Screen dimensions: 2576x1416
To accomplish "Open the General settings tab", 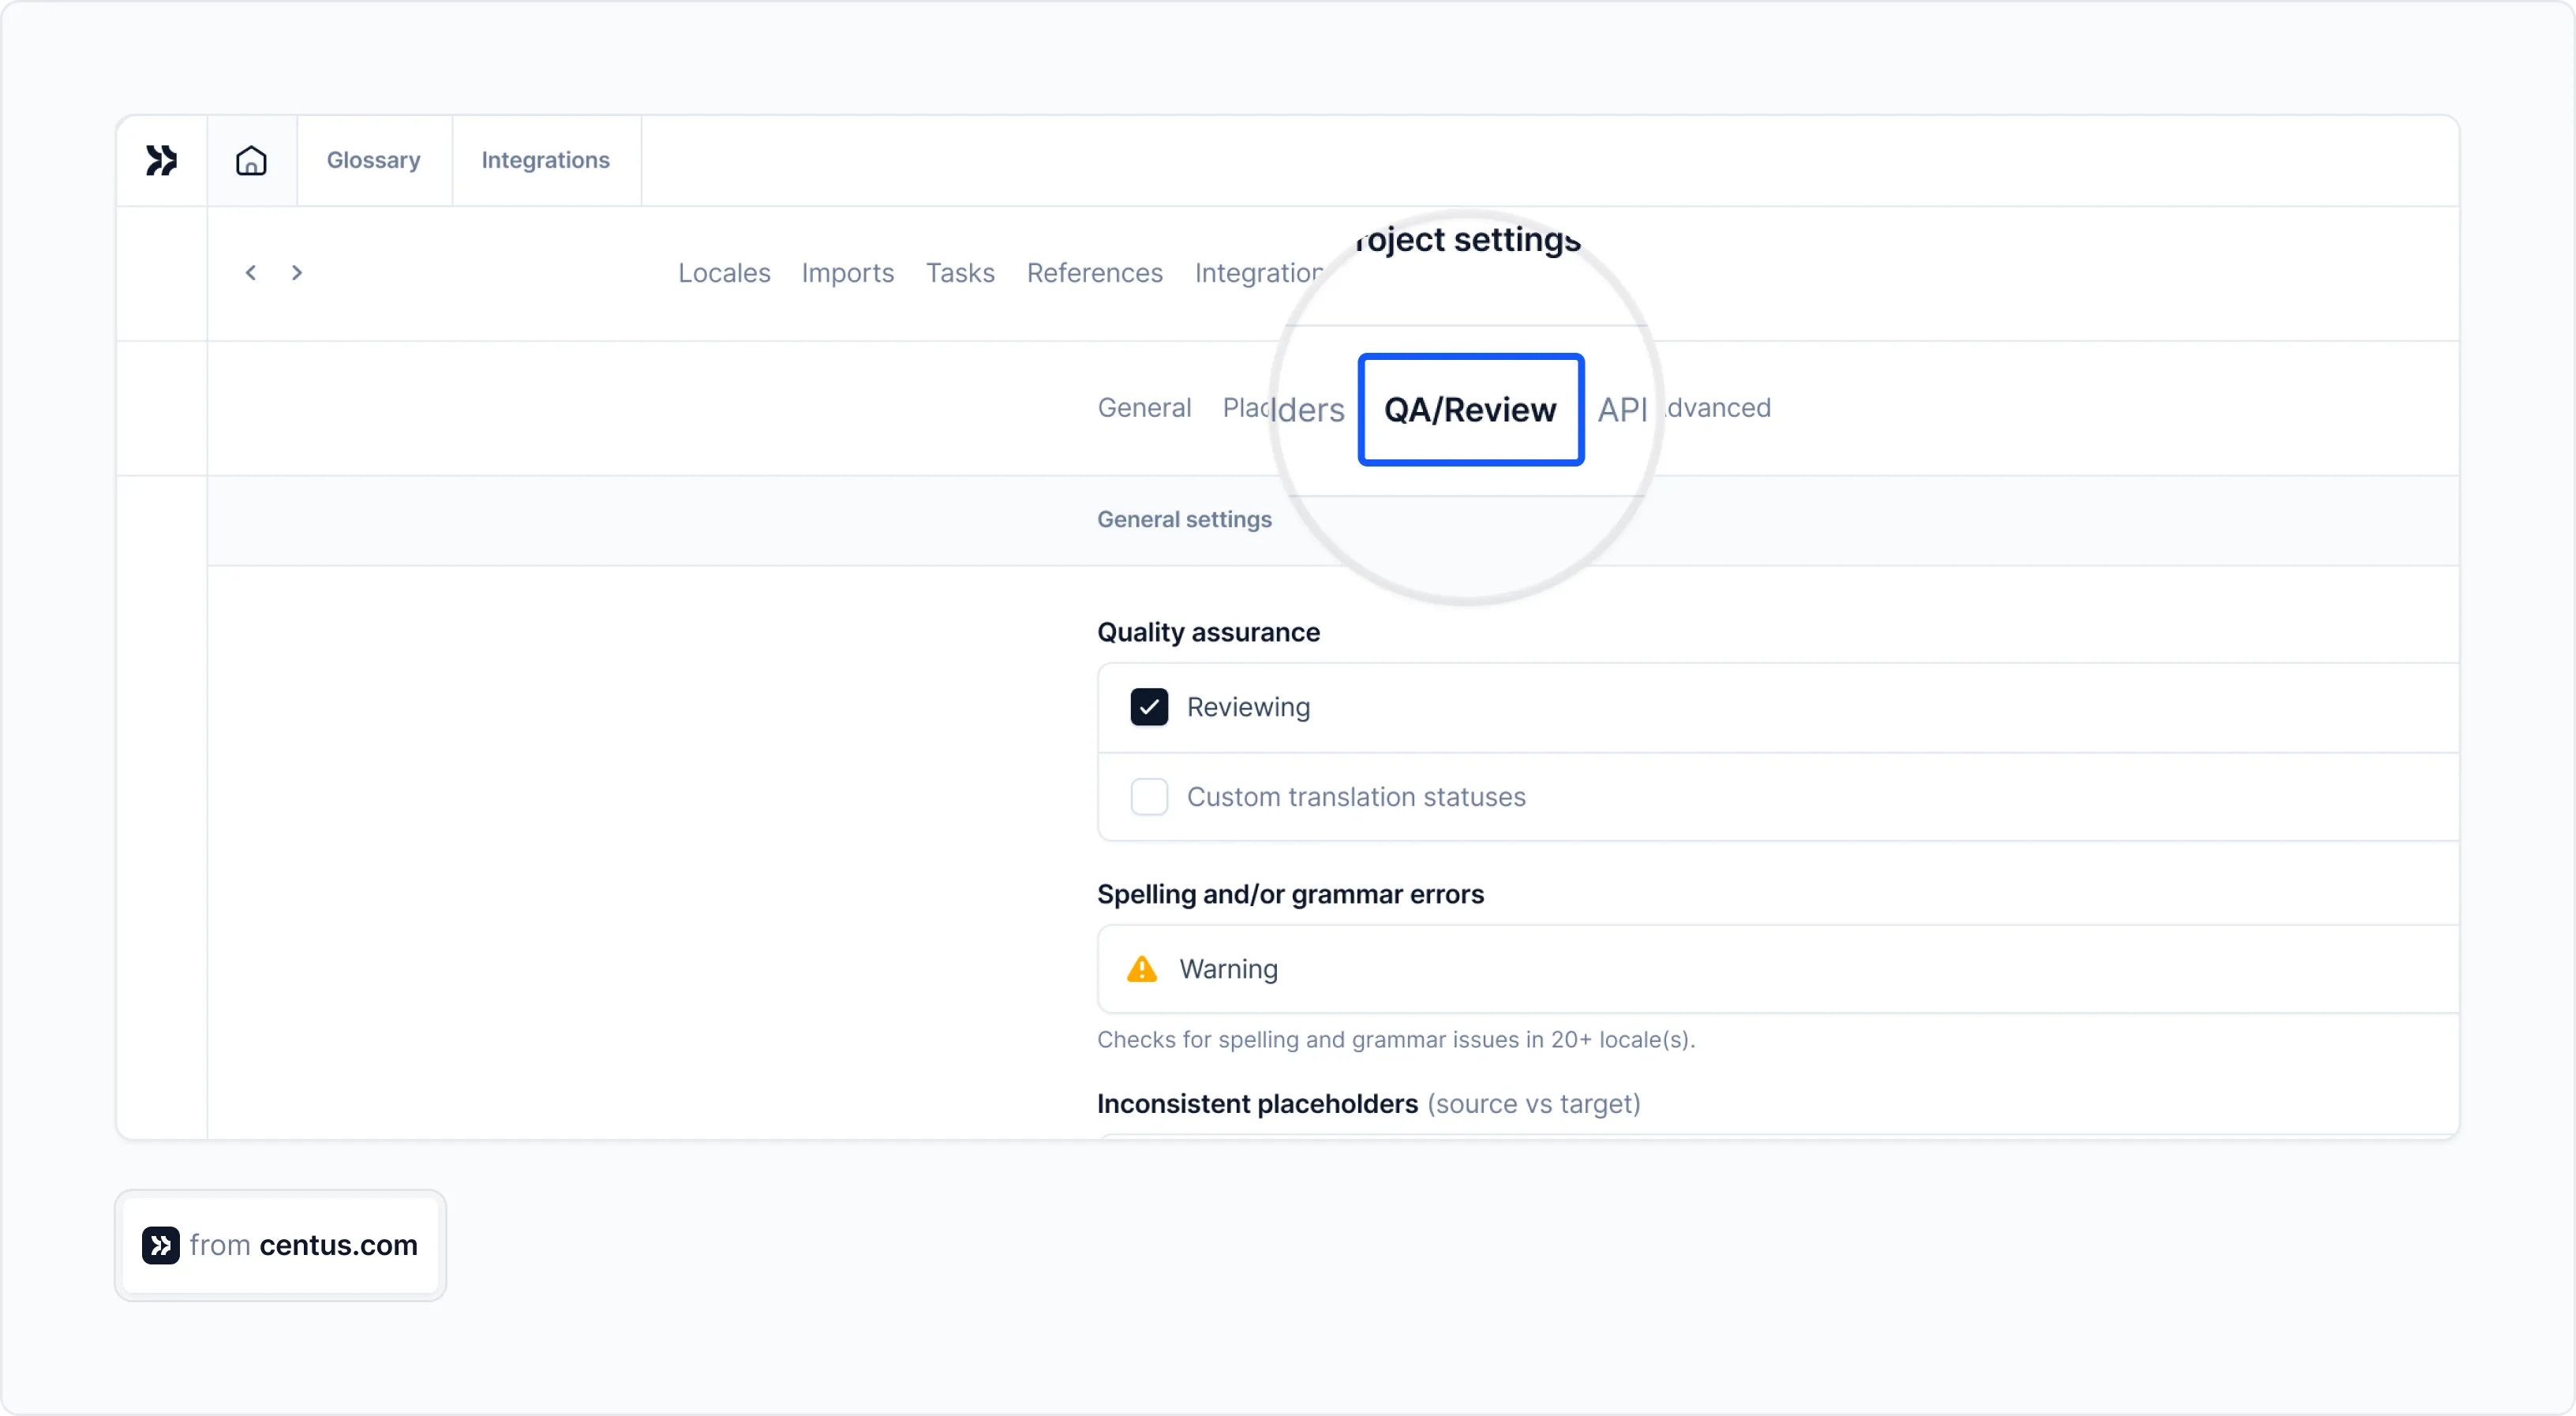I will click(1144, 407).
